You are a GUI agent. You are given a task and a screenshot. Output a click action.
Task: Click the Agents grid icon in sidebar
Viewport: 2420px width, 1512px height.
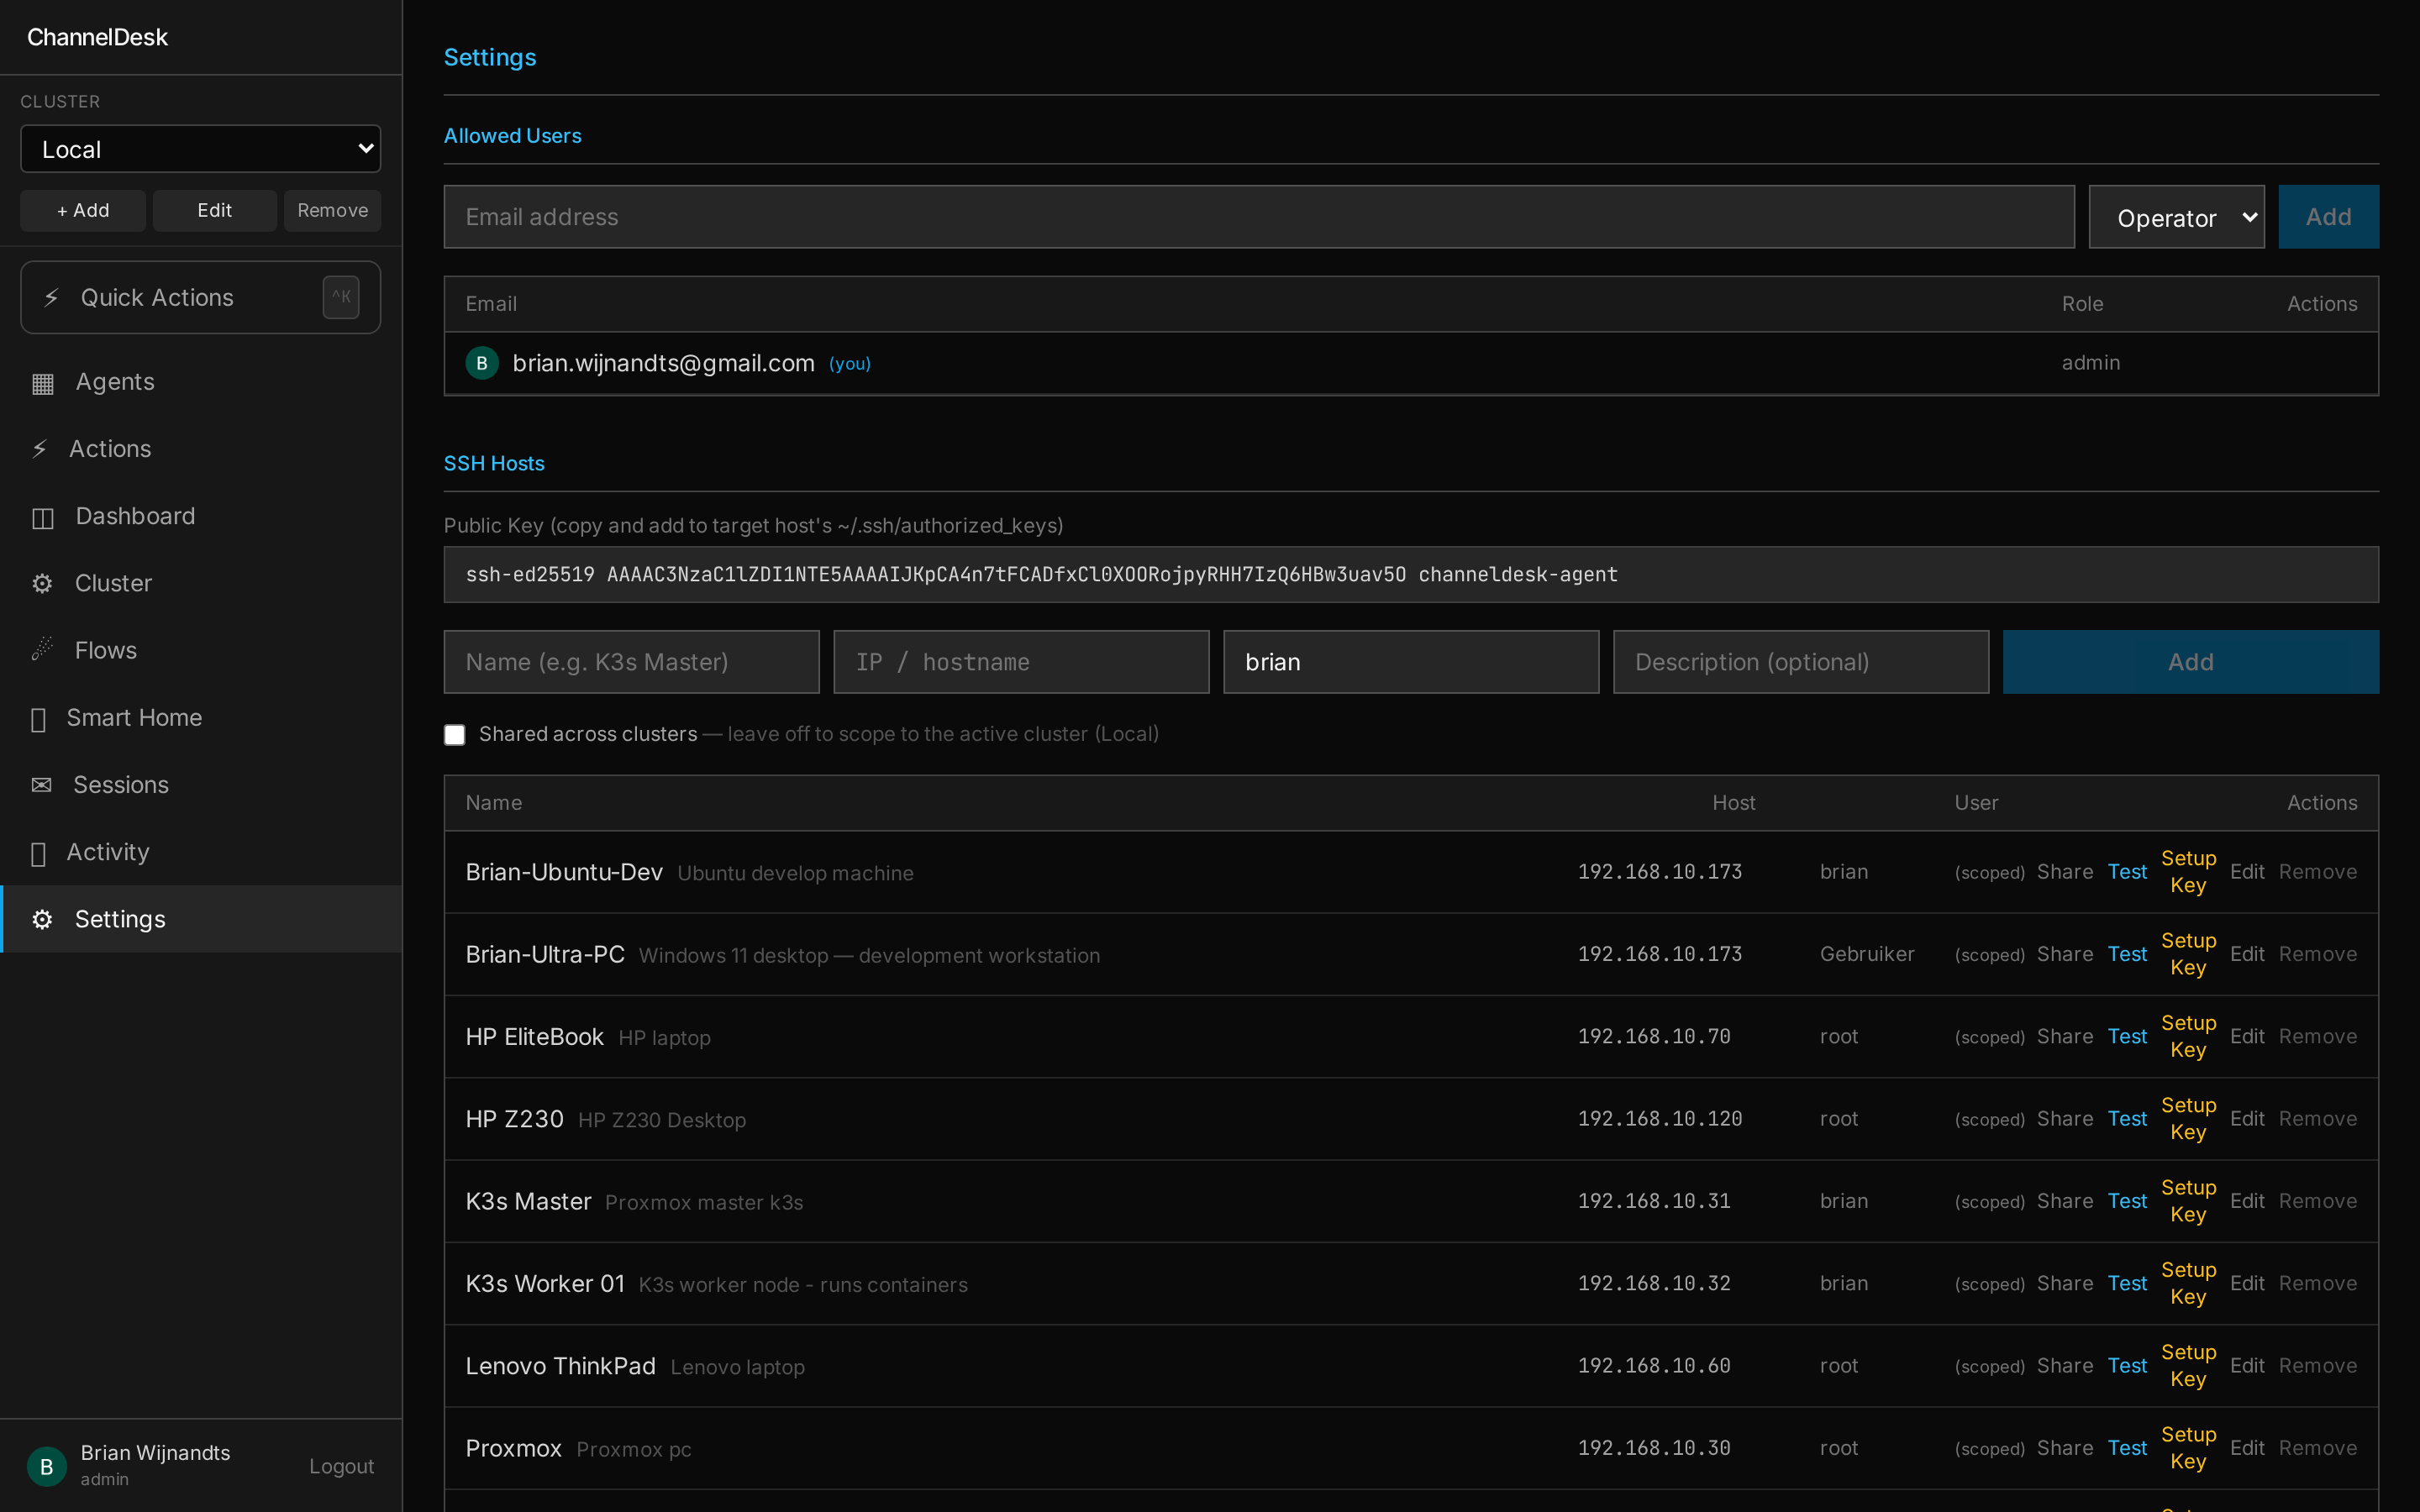tap(42, 383)
